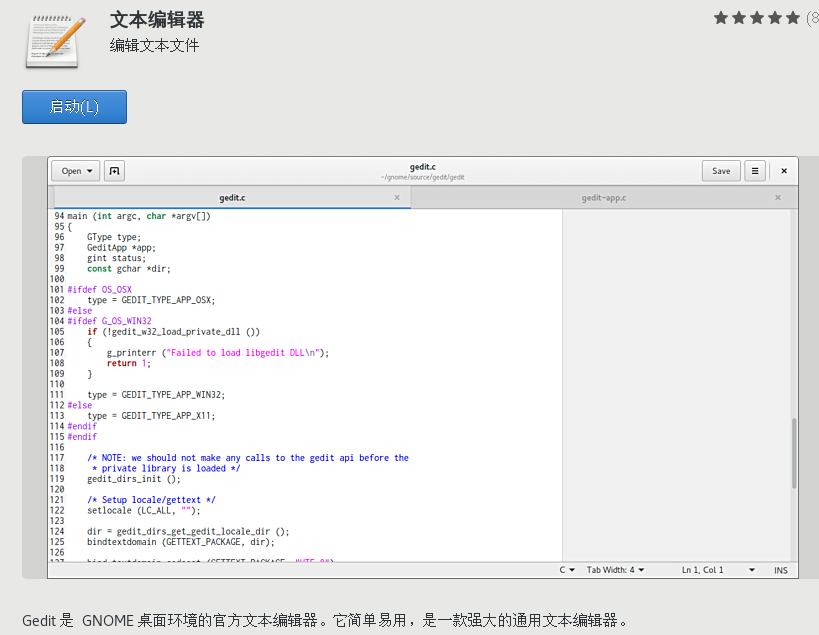Click the gedit.c title in header bar
Image resolution: width=819 pixels, height=635 pixels.
click(x=423, y=167)
